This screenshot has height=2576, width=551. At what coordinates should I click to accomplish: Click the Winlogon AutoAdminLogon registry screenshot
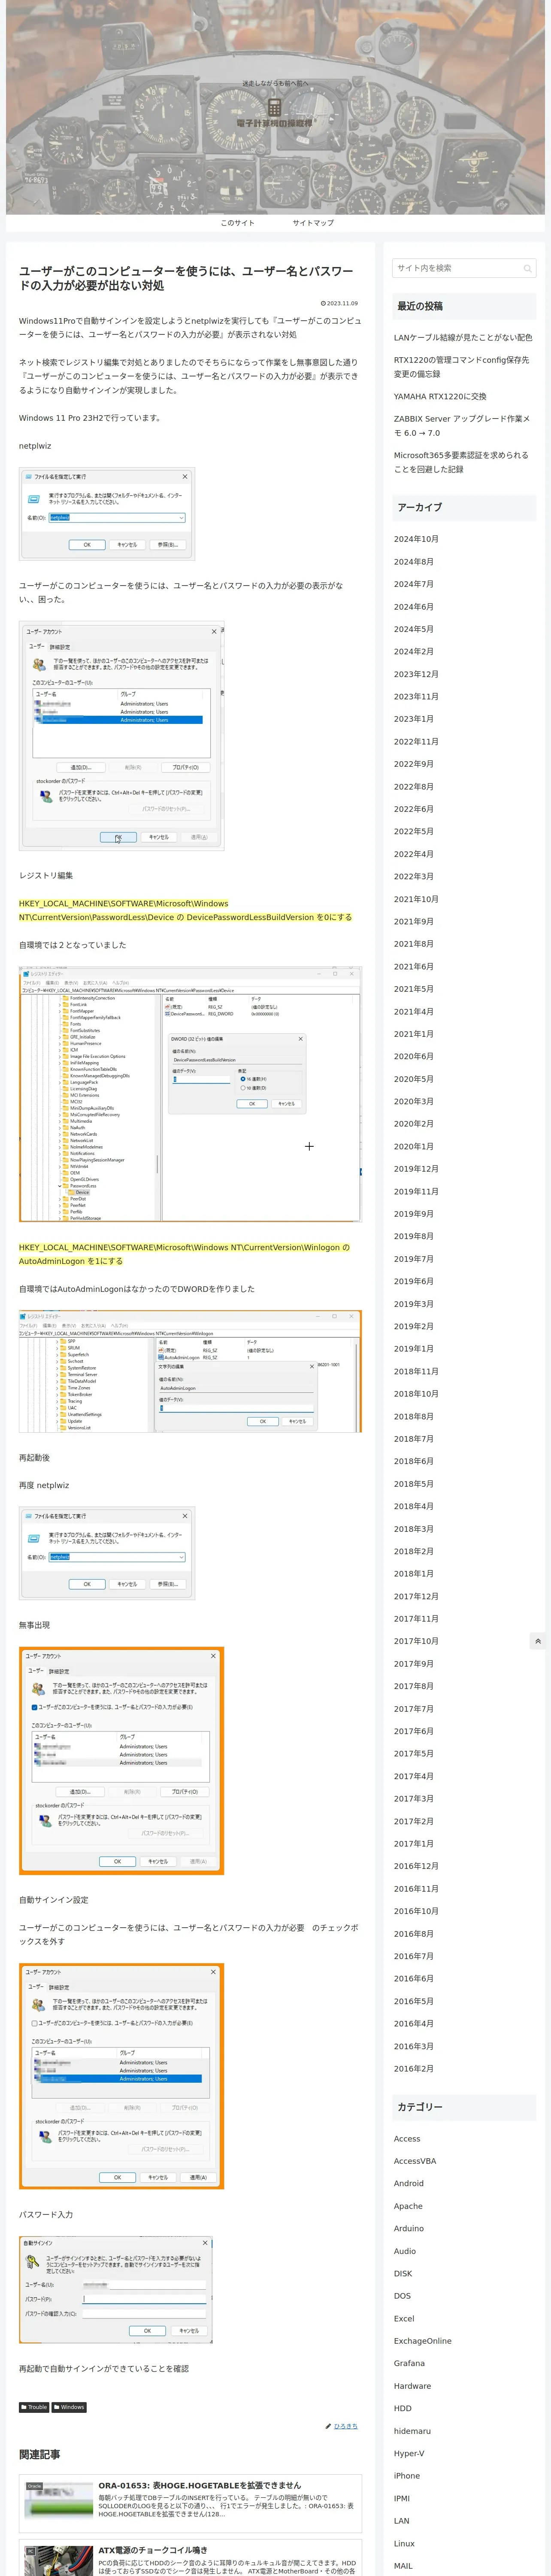pyautogui.click(x=190, y=1370)
